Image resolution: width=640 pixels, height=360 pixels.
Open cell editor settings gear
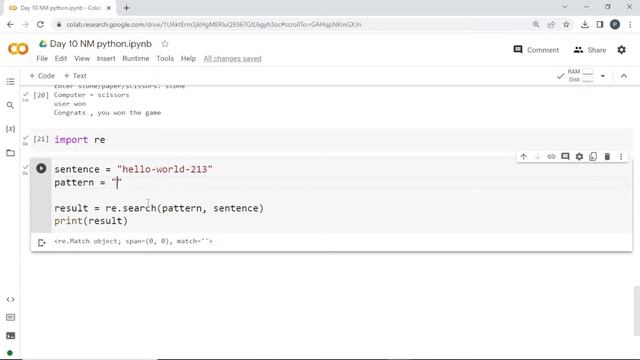click(x=579, y=157)
